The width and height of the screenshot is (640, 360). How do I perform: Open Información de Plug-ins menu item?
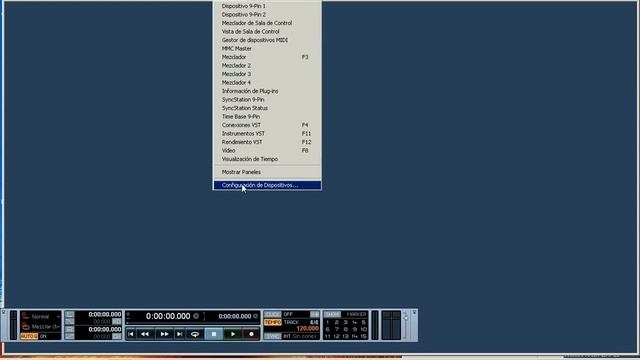pyautogui.click(x=267, y=91)
